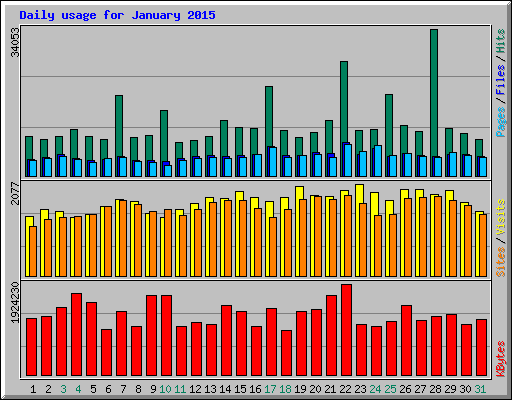
Task: Click the red KBytes bar for day 18
Action: (287, 353)
